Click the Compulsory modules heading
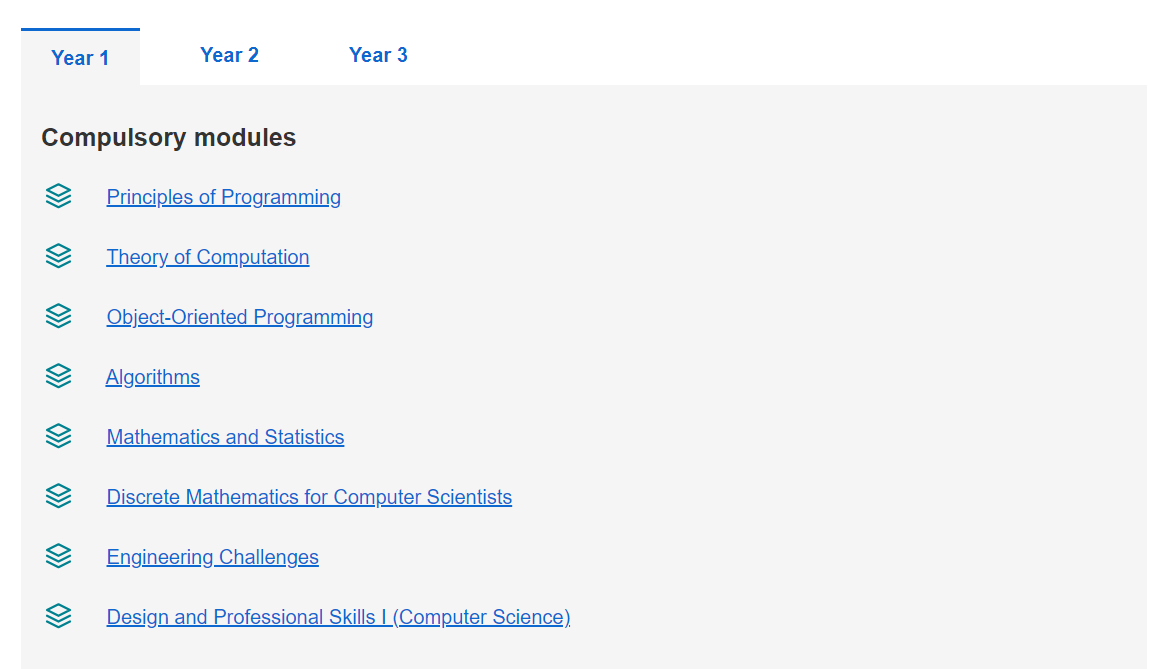The image size is (1149, 669). [168, 137]
